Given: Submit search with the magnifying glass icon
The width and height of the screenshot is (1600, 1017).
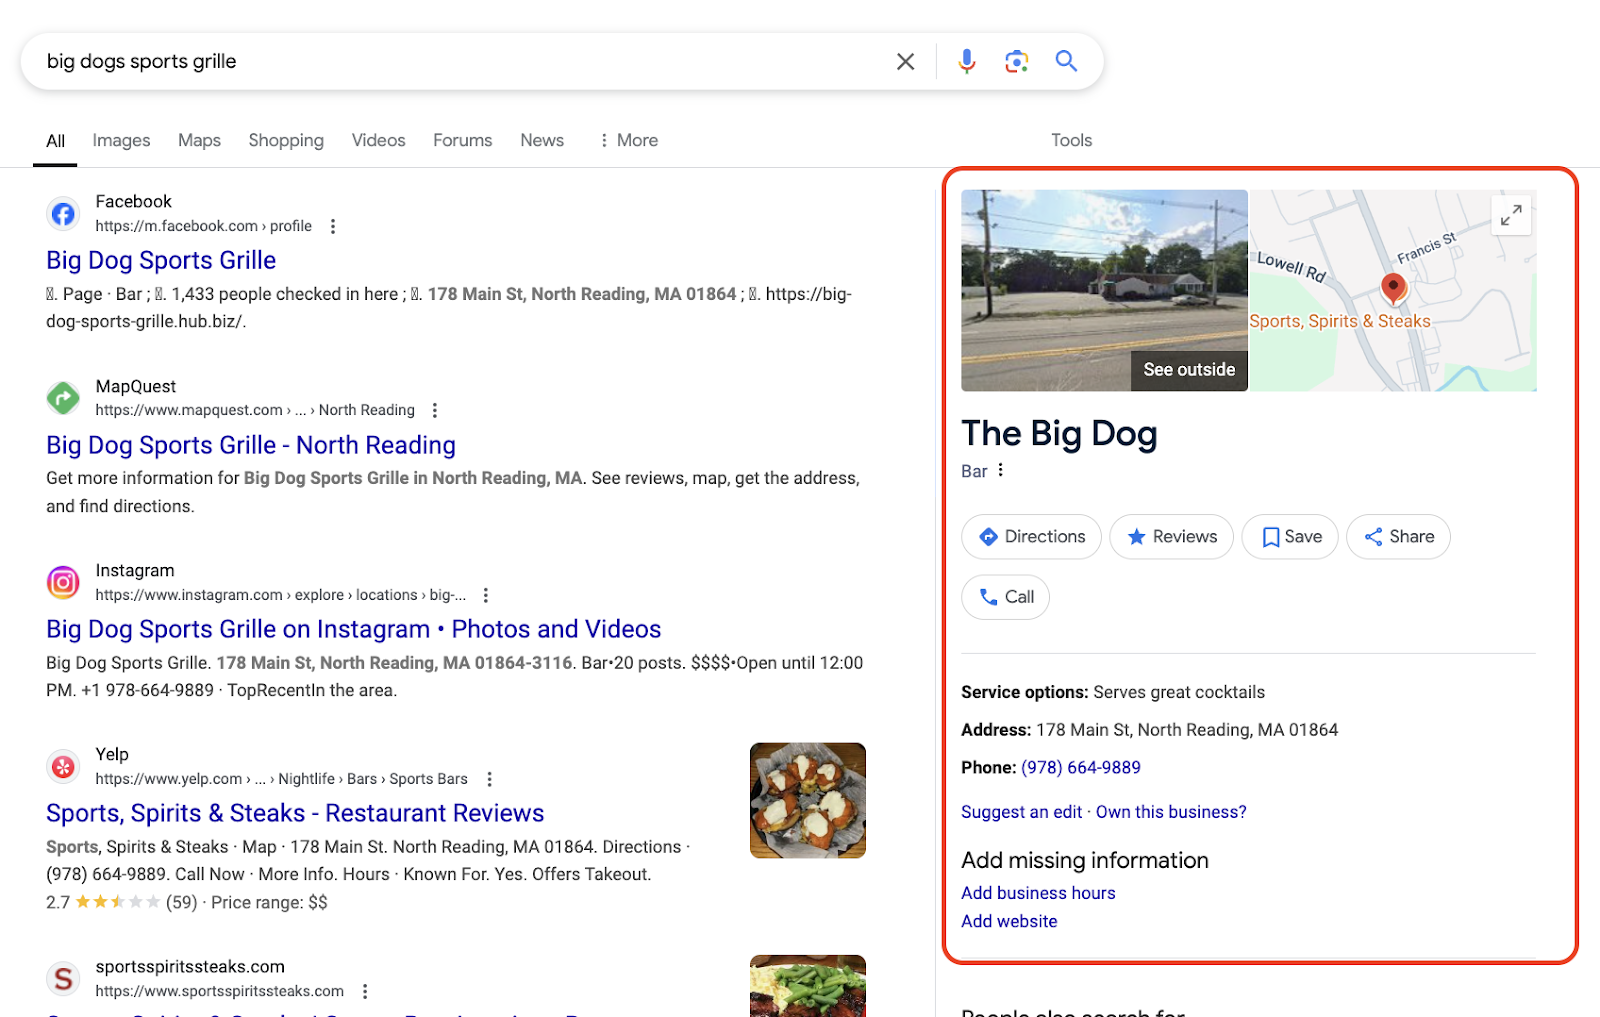Looking at the screenshot, I should pos(1066,61).
